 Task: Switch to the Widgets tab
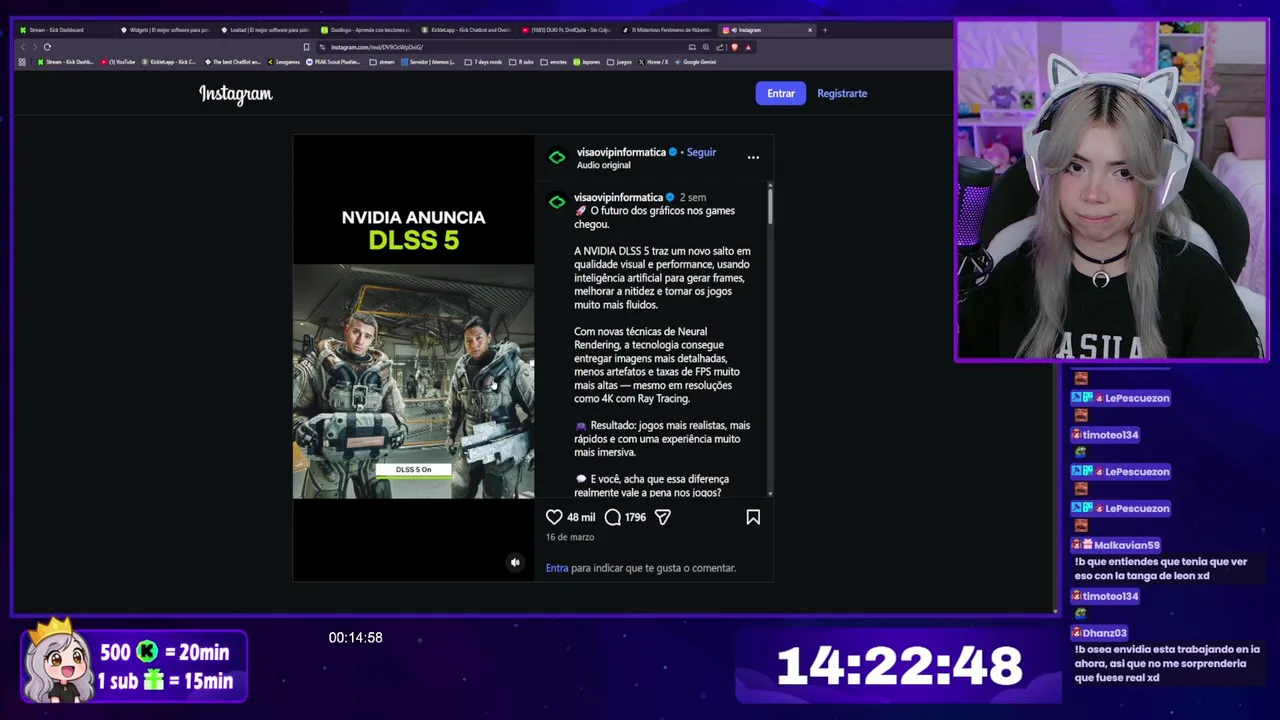coord(163,30)
